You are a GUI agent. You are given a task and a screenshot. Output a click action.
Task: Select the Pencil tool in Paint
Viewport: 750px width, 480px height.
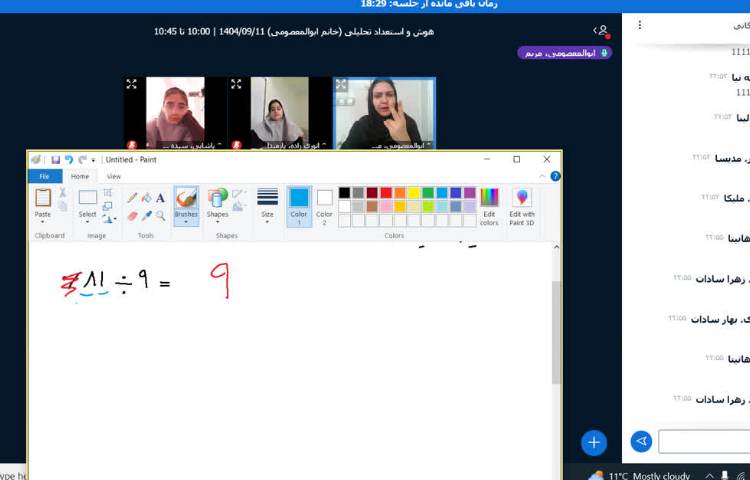(132, 197)
